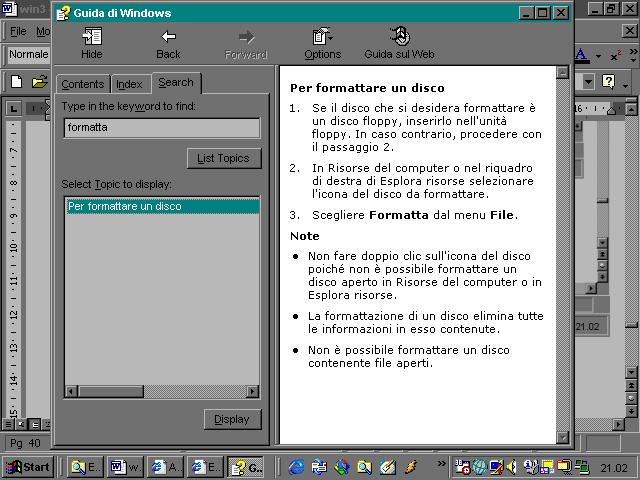Close the Word document with menu-bar X
This screenshot has height=480, width=640.
[630, 31]
